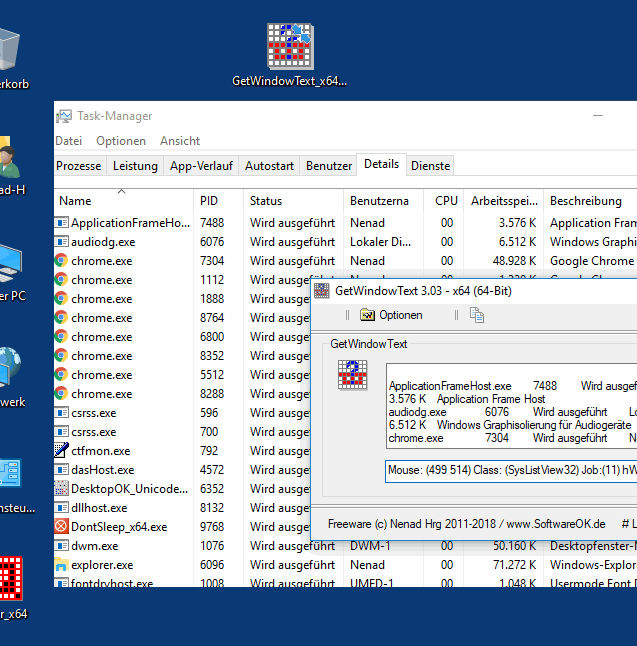Click the GetWindowText title bar icon
637x646 pixels.
(322, 290)
